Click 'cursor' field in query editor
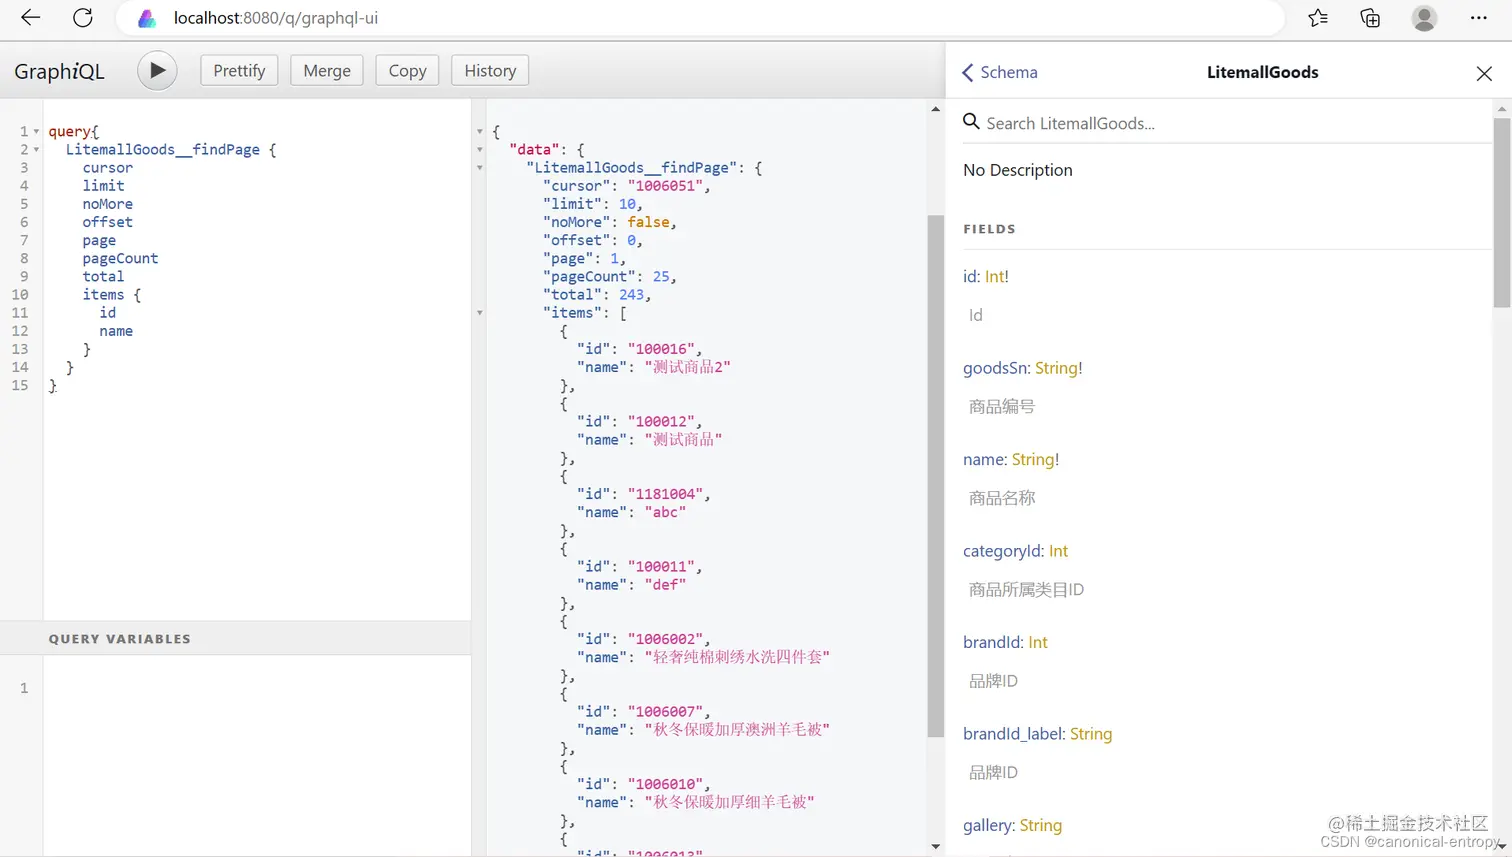The height and width of the screenshot is (857, 1512). click(x=107, y=168)
